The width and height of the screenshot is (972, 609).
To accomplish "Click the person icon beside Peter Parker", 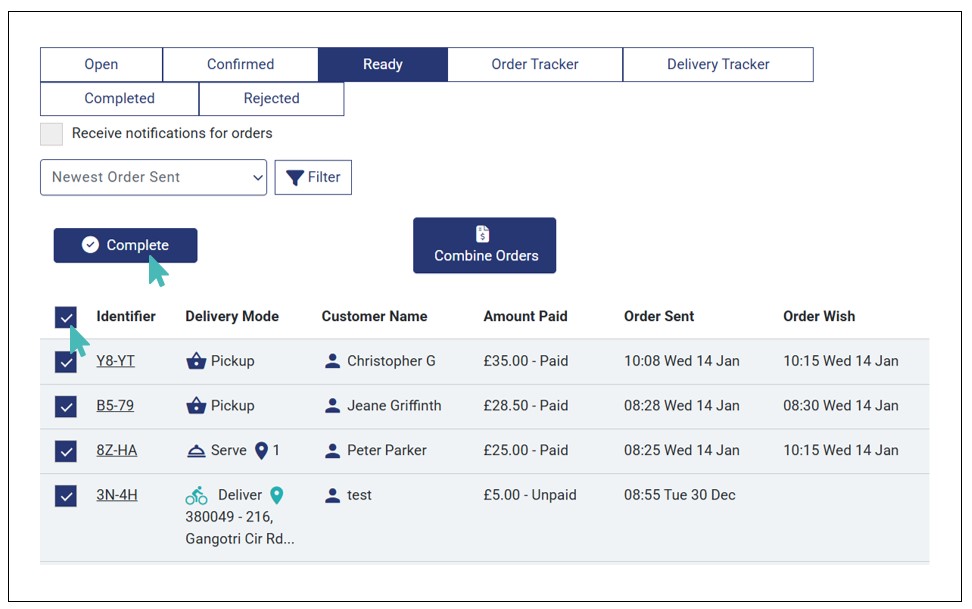I will click(x=333, y=451).
